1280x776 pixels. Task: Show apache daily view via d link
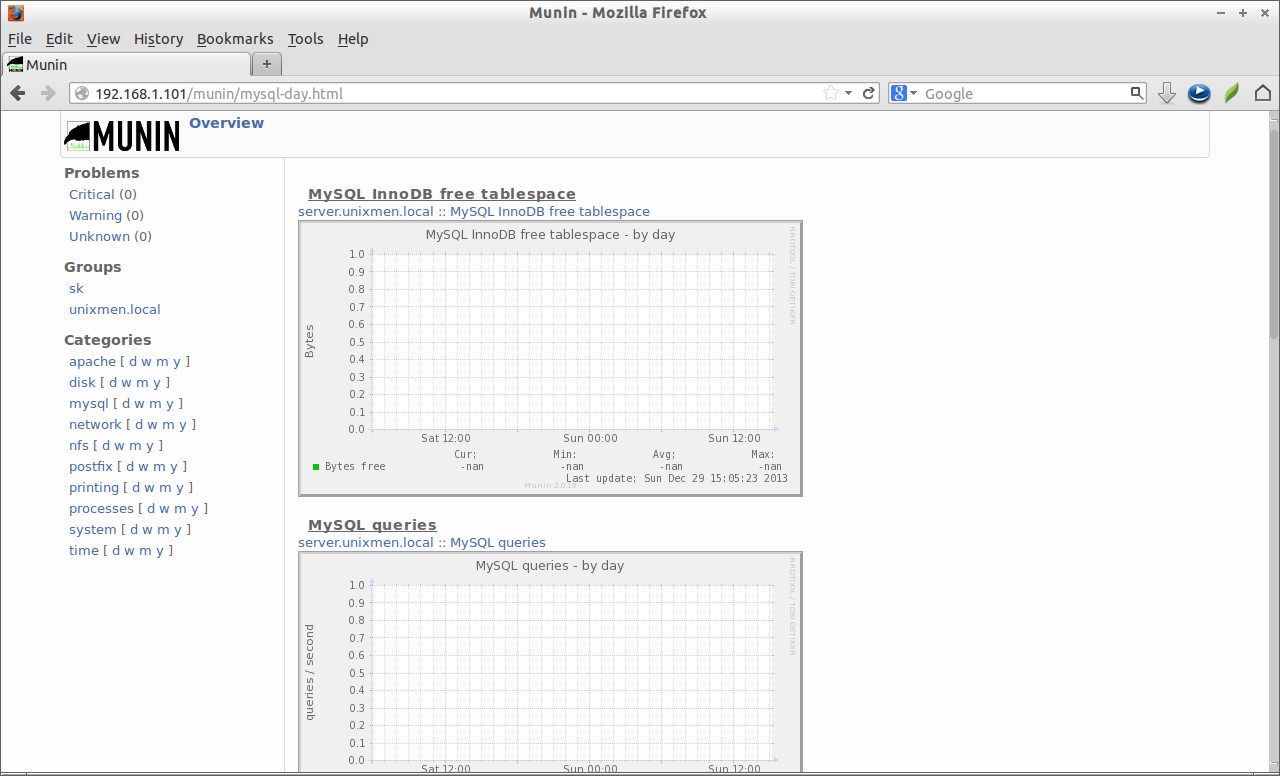[133, 361]
